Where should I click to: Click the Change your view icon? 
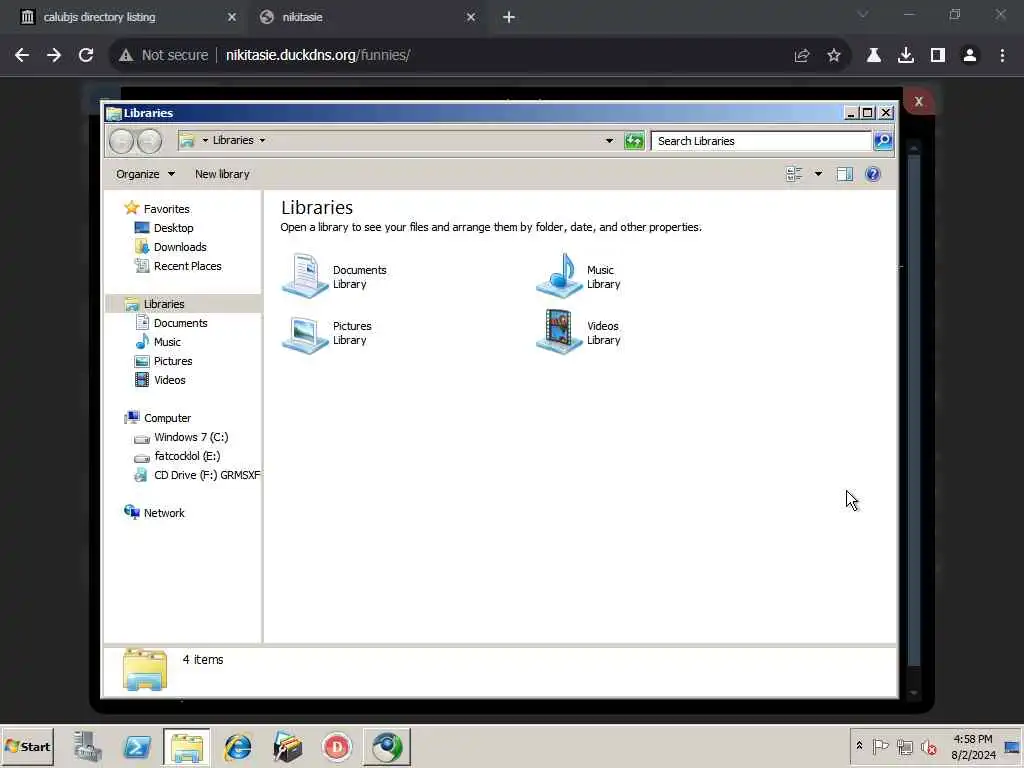tap(794, 174)
